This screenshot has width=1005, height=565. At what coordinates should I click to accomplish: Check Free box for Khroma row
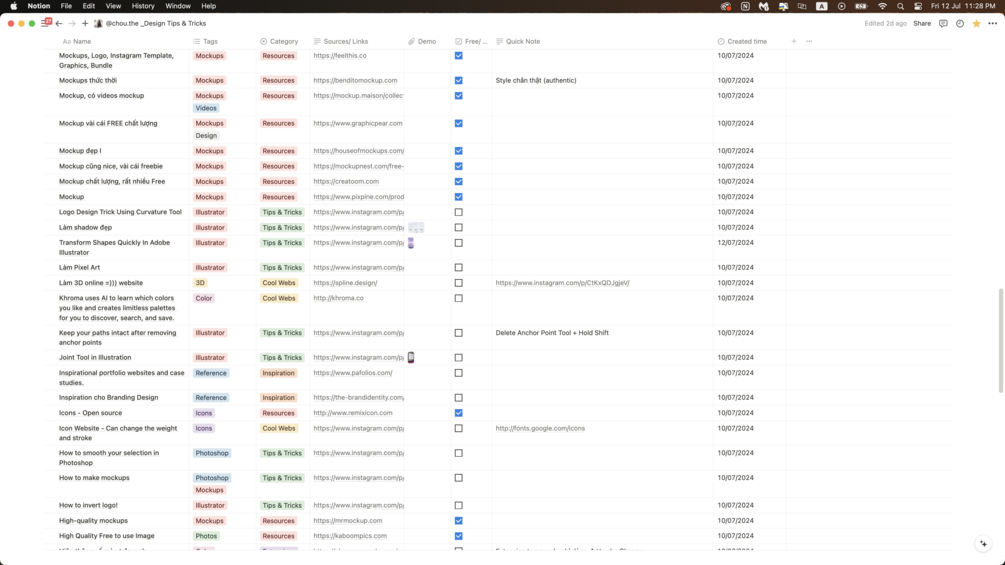pyautogui.click(x=458, y=299)
